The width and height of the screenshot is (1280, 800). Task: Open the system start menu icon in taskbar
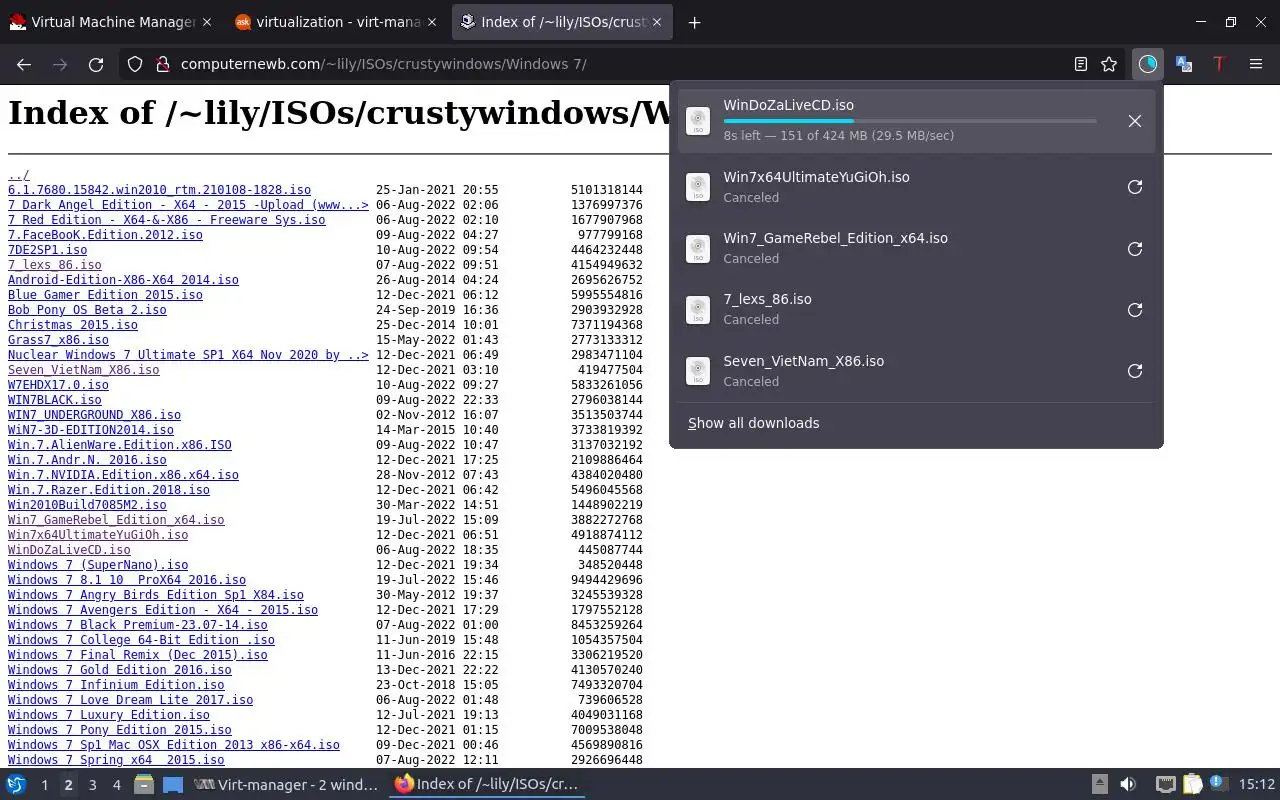click(x=16, y=785)
